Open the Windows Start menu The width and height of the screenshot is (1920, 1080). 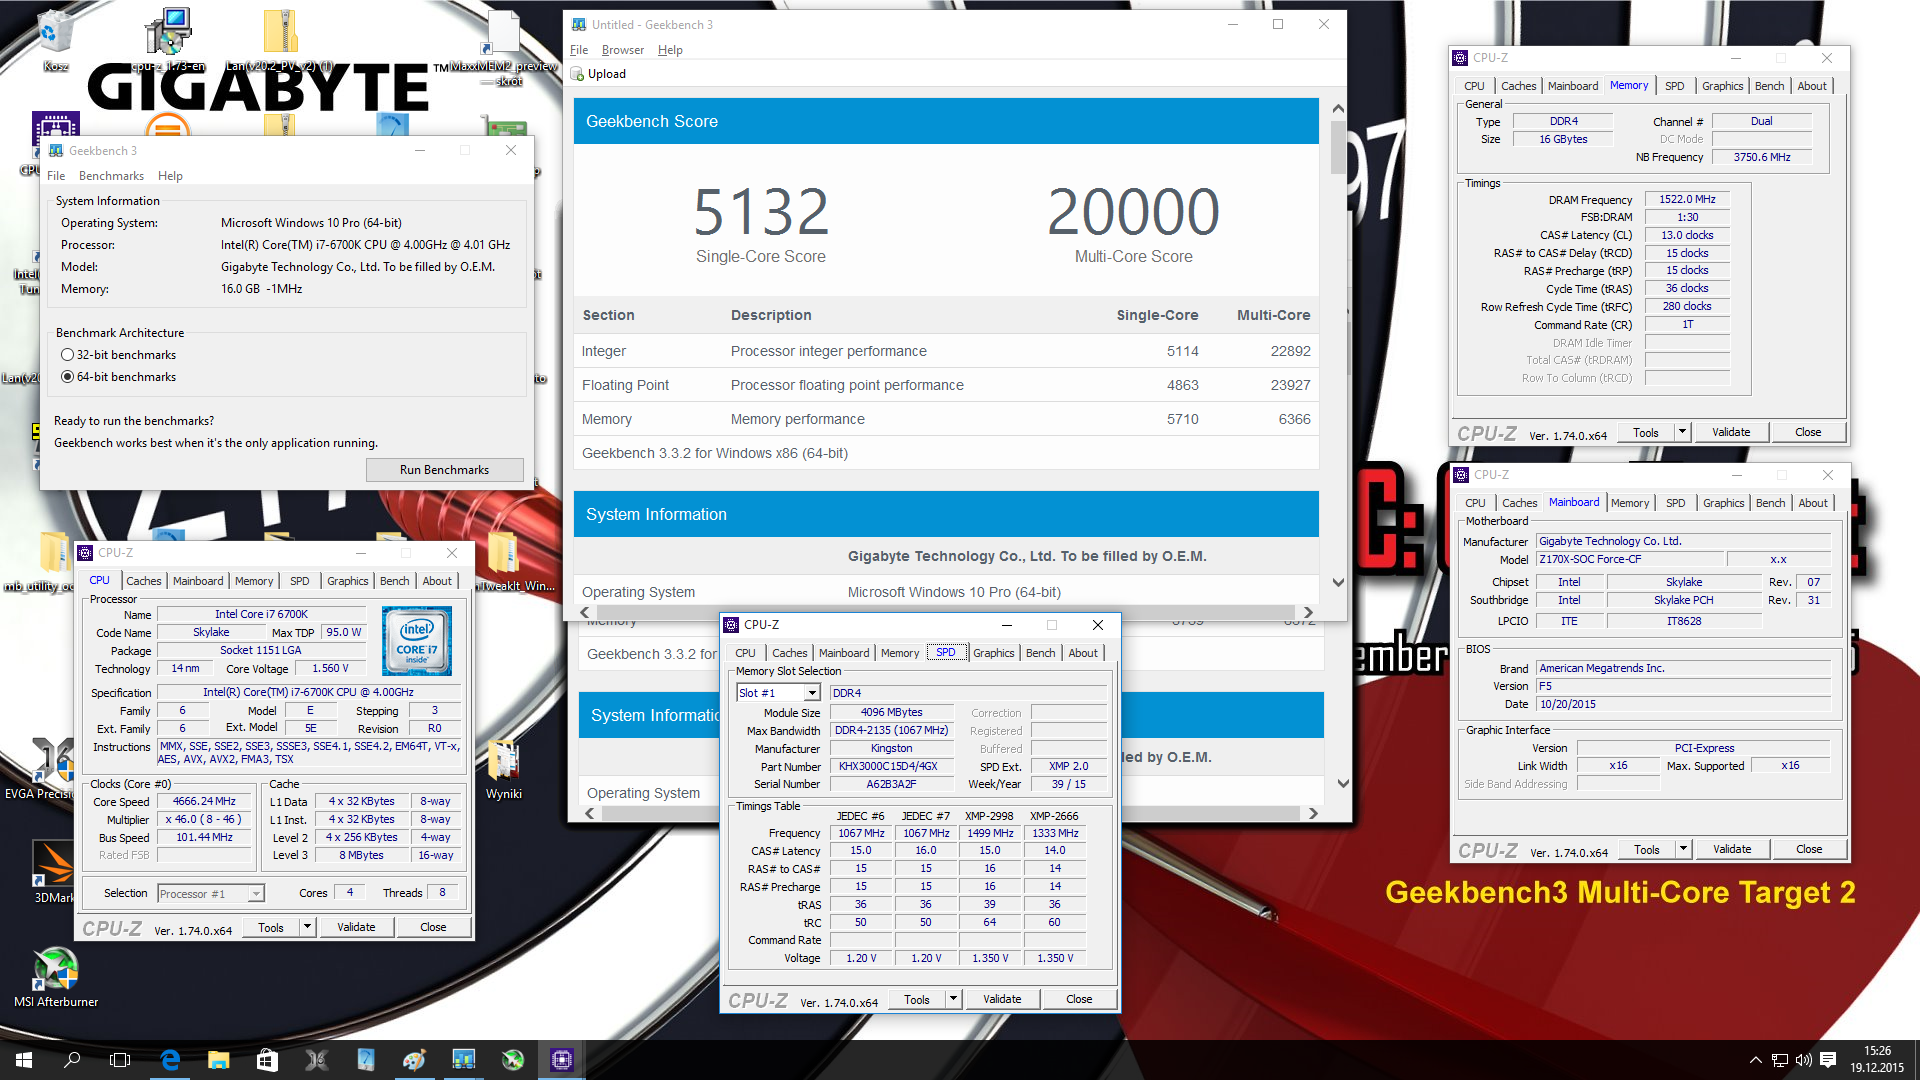(x=24, y=1060)
